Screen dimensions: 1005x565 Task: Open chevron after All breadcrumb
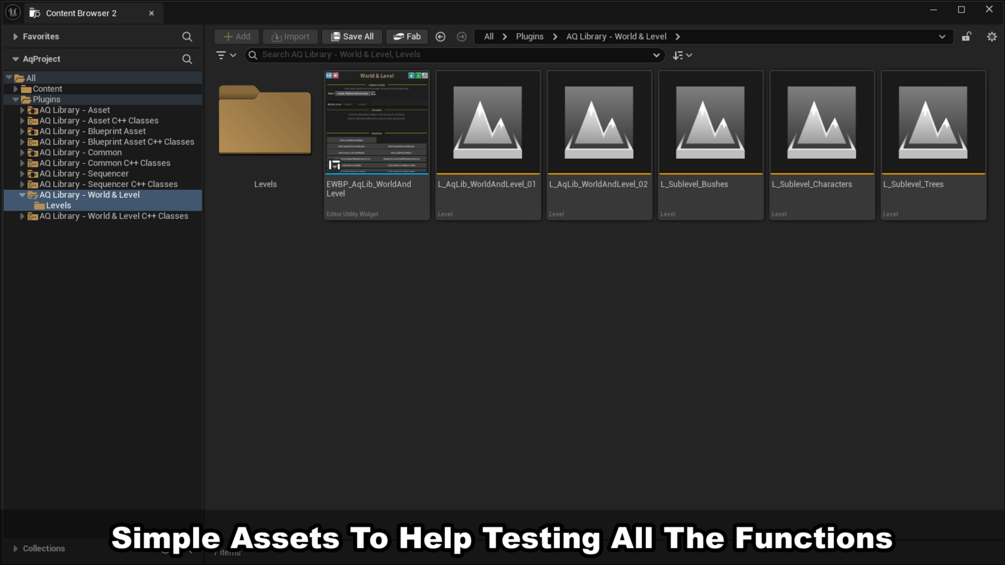(505, 37)
